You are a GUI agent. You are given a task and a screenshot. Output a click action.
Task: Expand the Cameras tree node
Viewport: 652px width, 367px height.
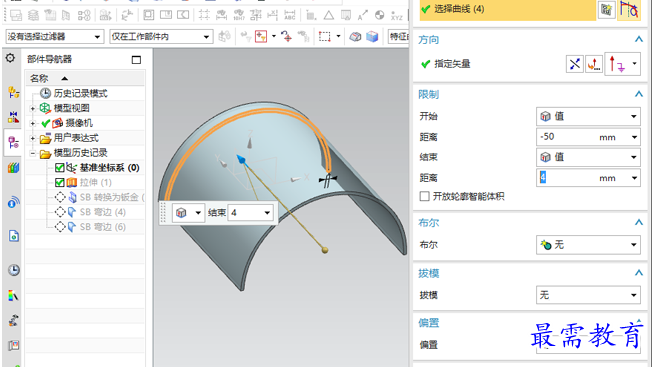coord(33,123)
